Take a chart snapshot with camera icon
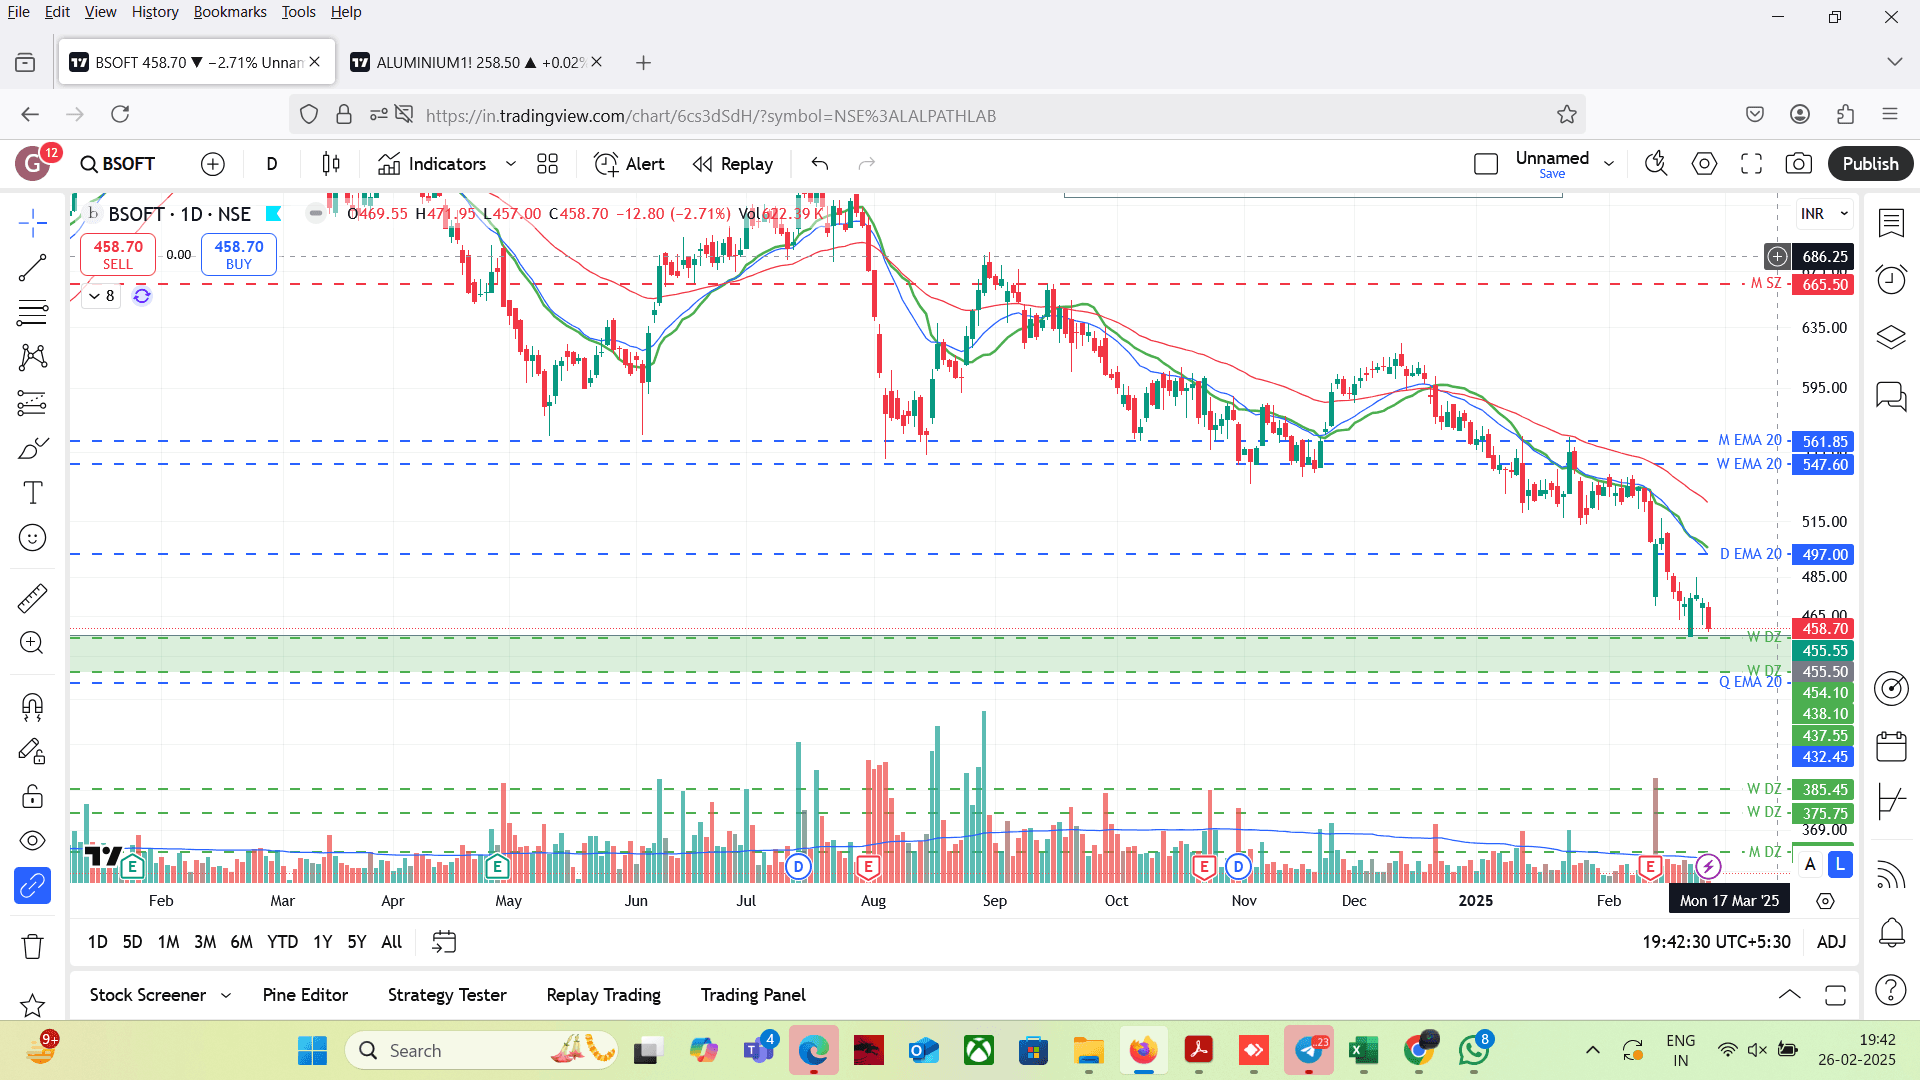The image size is (1920, 1080). (x=1798, y=164)
